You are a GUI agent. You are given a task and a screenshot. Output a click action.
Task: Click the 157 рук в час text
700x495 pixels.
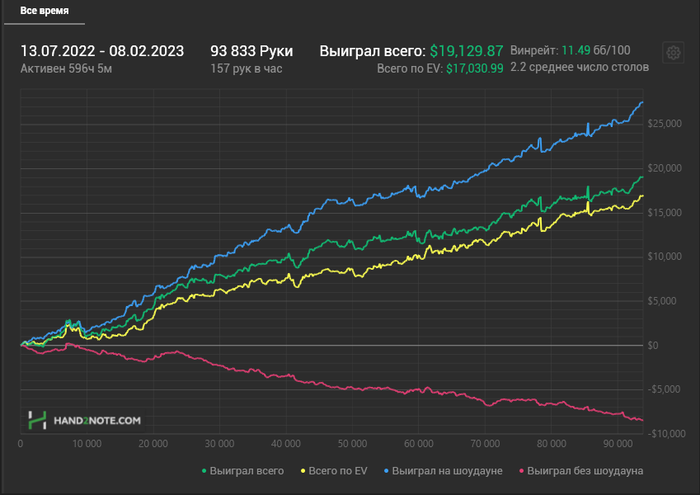tap(246, 68)
